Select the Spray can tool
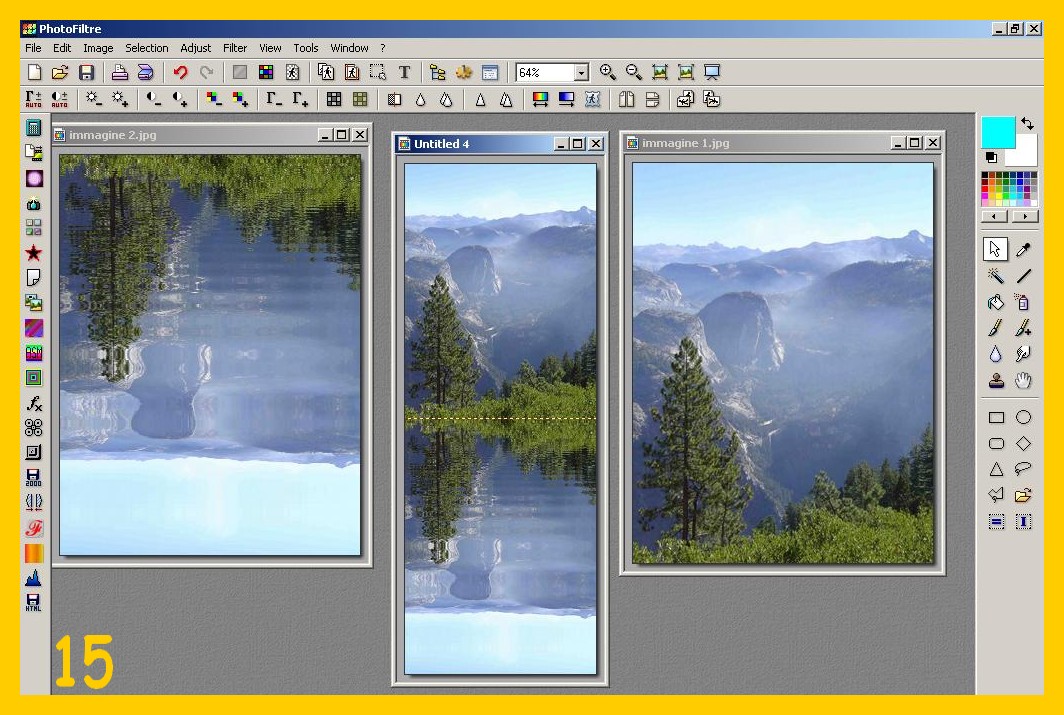 pos(1023,302)
